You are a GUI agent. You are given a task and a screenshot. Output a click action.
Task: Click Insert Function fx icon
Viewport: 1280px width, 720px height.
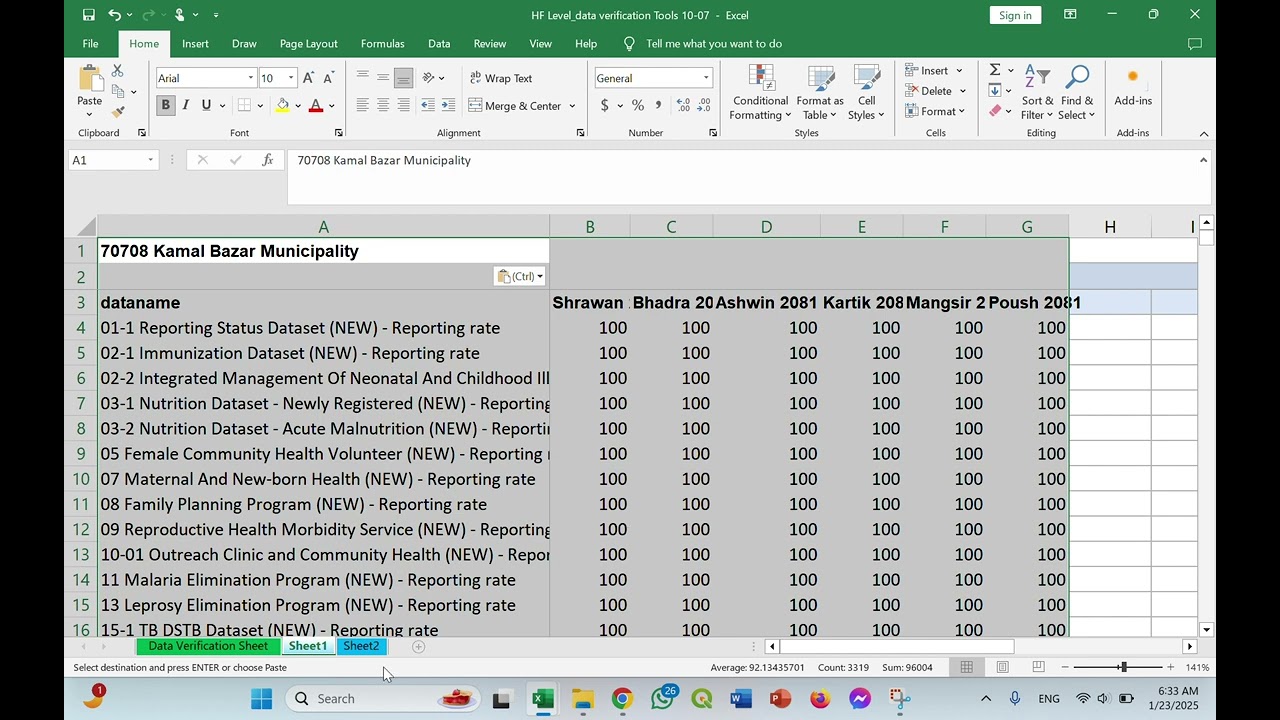coord(267,160)
